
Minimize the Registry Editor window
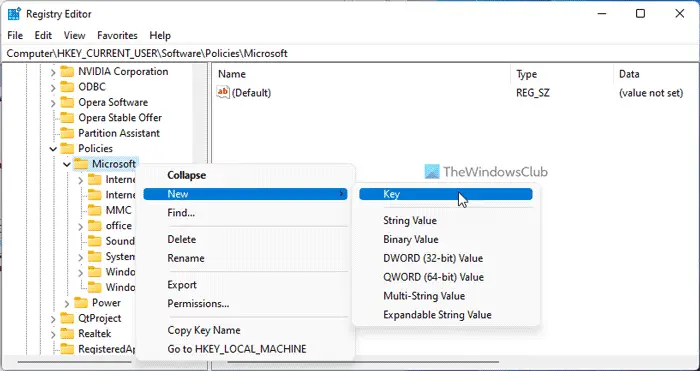601,14
